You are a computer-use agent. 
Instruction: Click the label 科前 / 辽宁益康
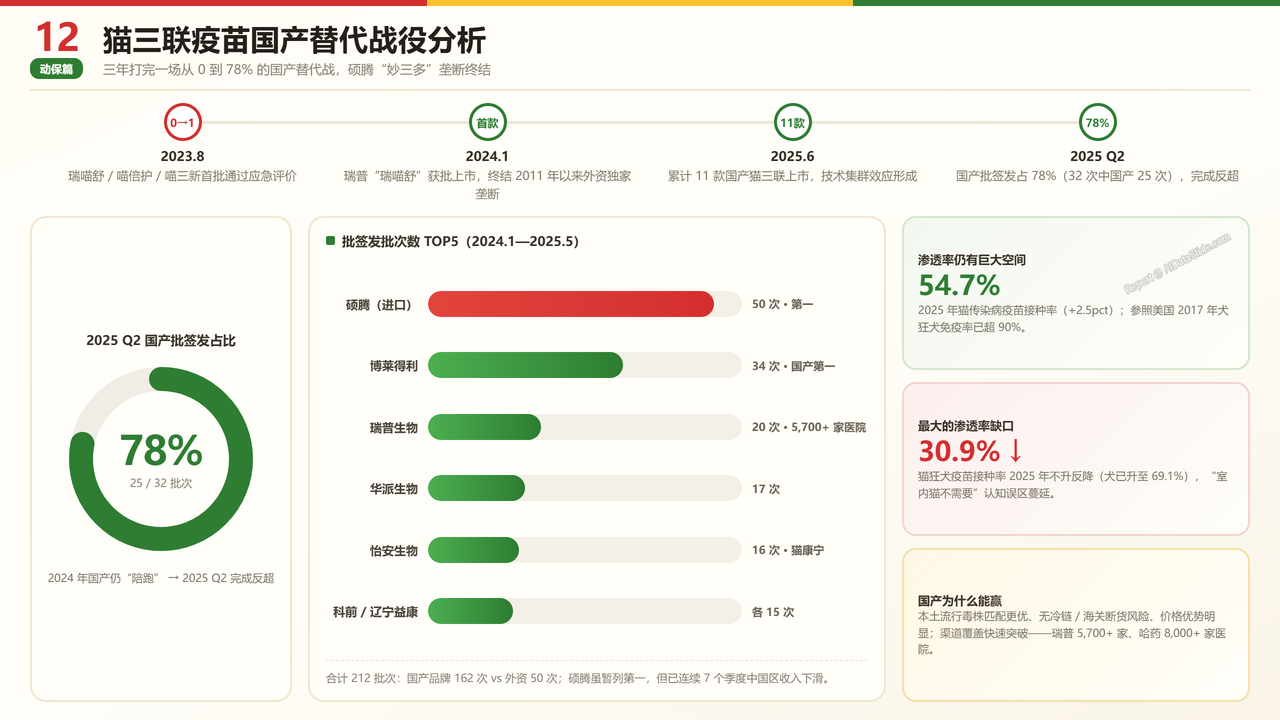(375, 611)
